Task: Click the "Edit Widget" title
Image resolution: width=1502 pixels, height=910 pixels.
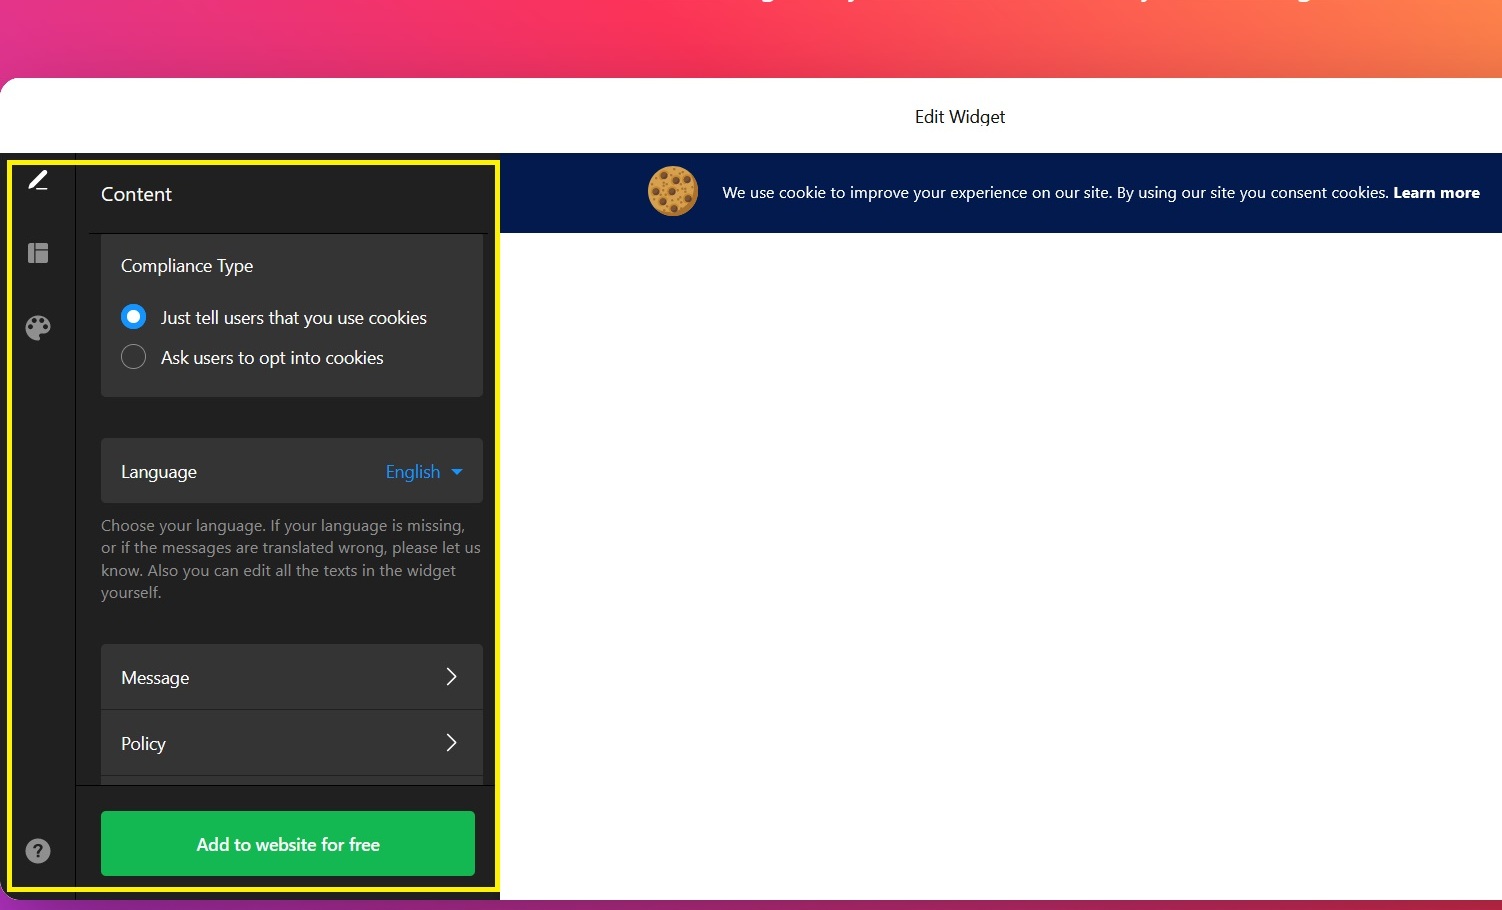Action: [959, 117]
